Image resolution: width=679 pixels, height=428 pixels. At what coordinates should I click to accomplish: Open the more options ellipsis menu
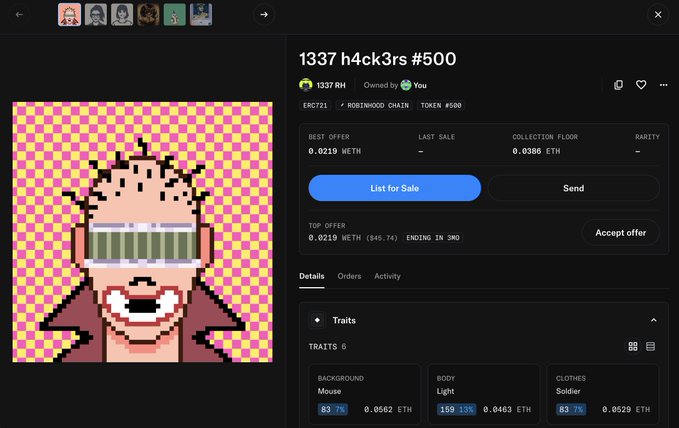click(x=663, y=85)
